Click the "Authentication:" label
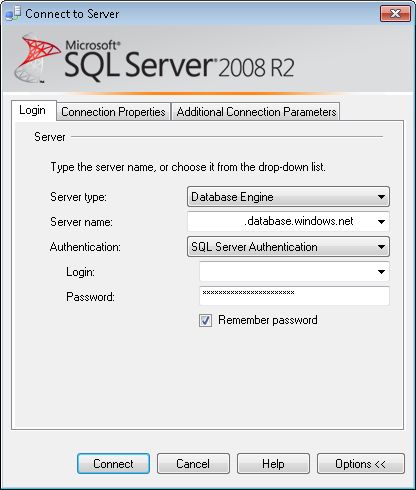 (85, 247)
